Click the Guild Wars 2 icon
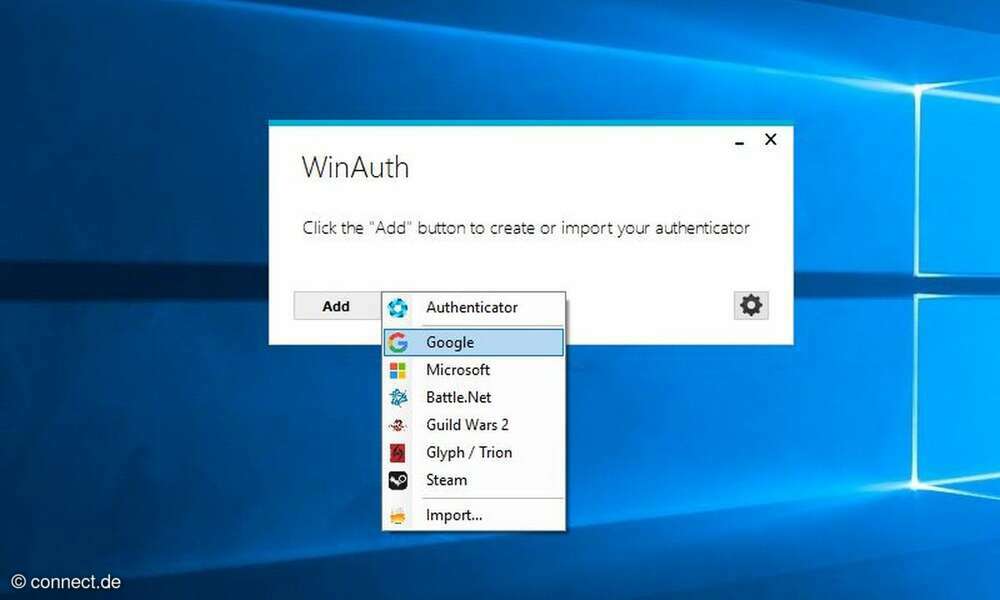 coord(398,424)
